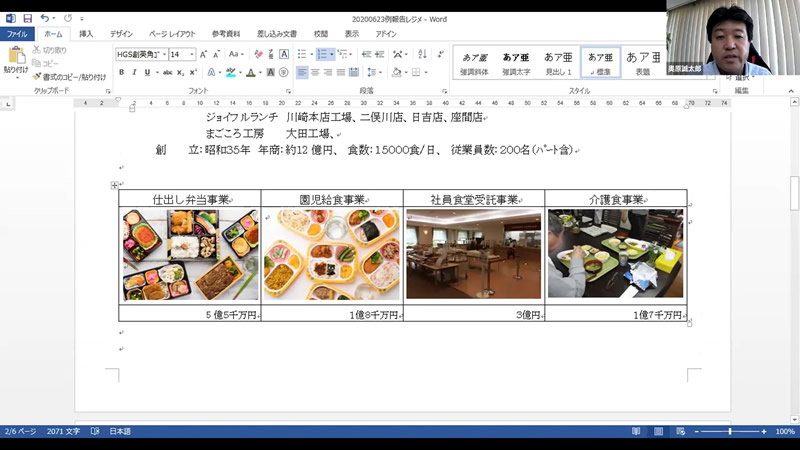This screenshot has height=450, width=800.
Task: Click the distributed alignment icon
Action: [354, 72]
